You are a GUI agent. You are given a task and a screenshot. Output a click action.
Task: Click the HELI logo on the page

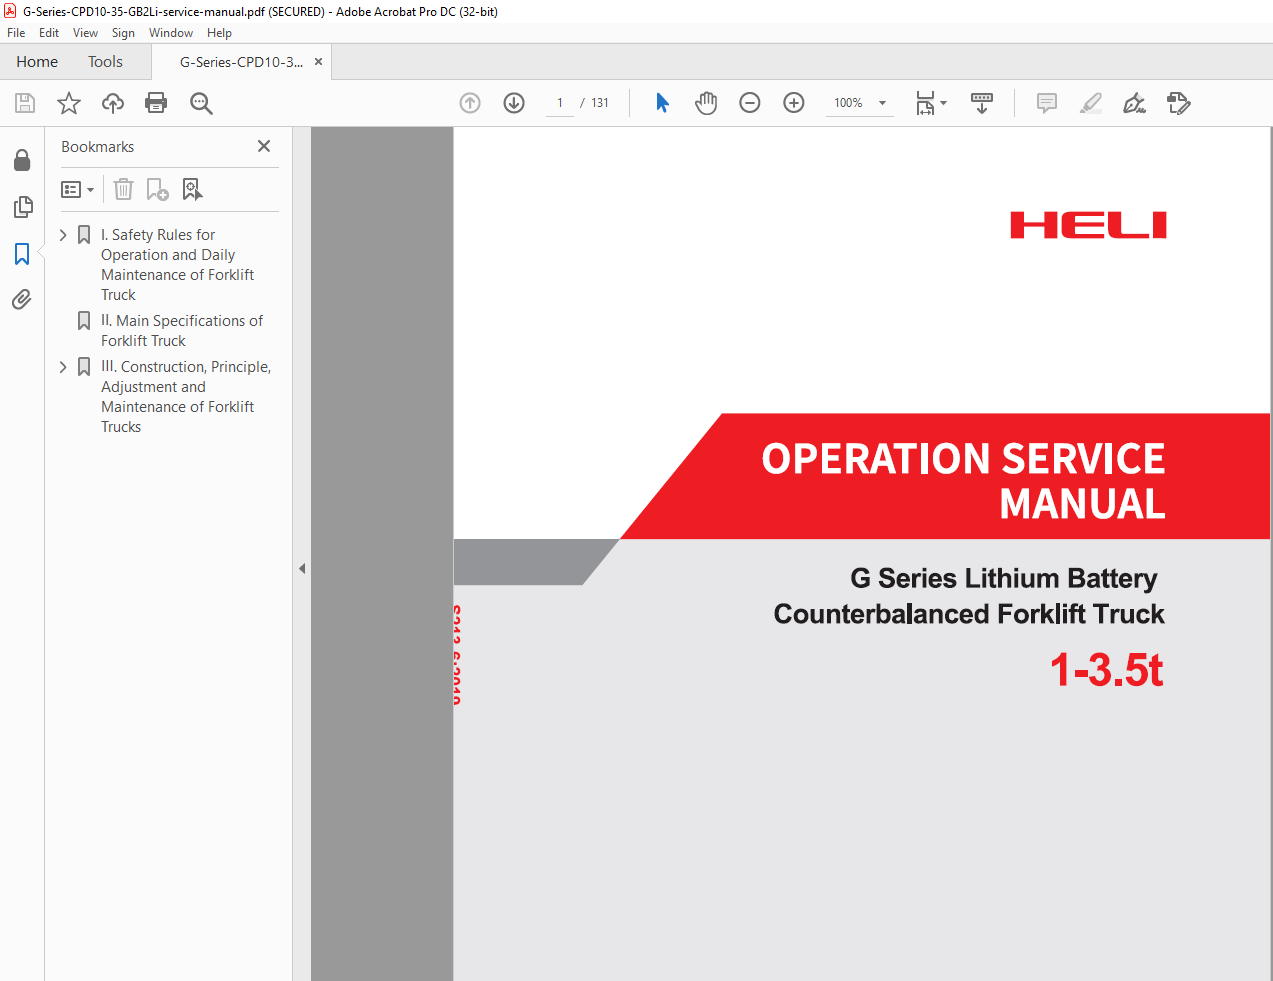pos(1088,225)
